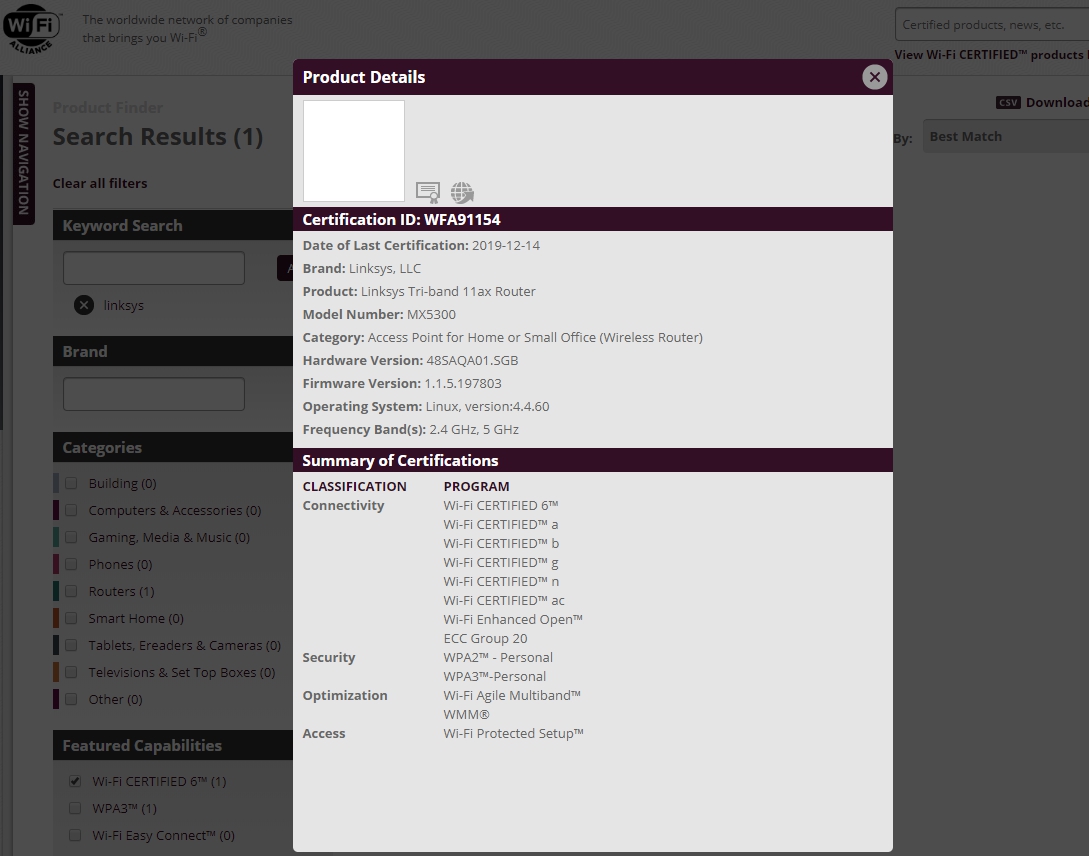1089x856 pixels.
Task: Click the Keyword Search input field
Action: [x=153, y=268]
